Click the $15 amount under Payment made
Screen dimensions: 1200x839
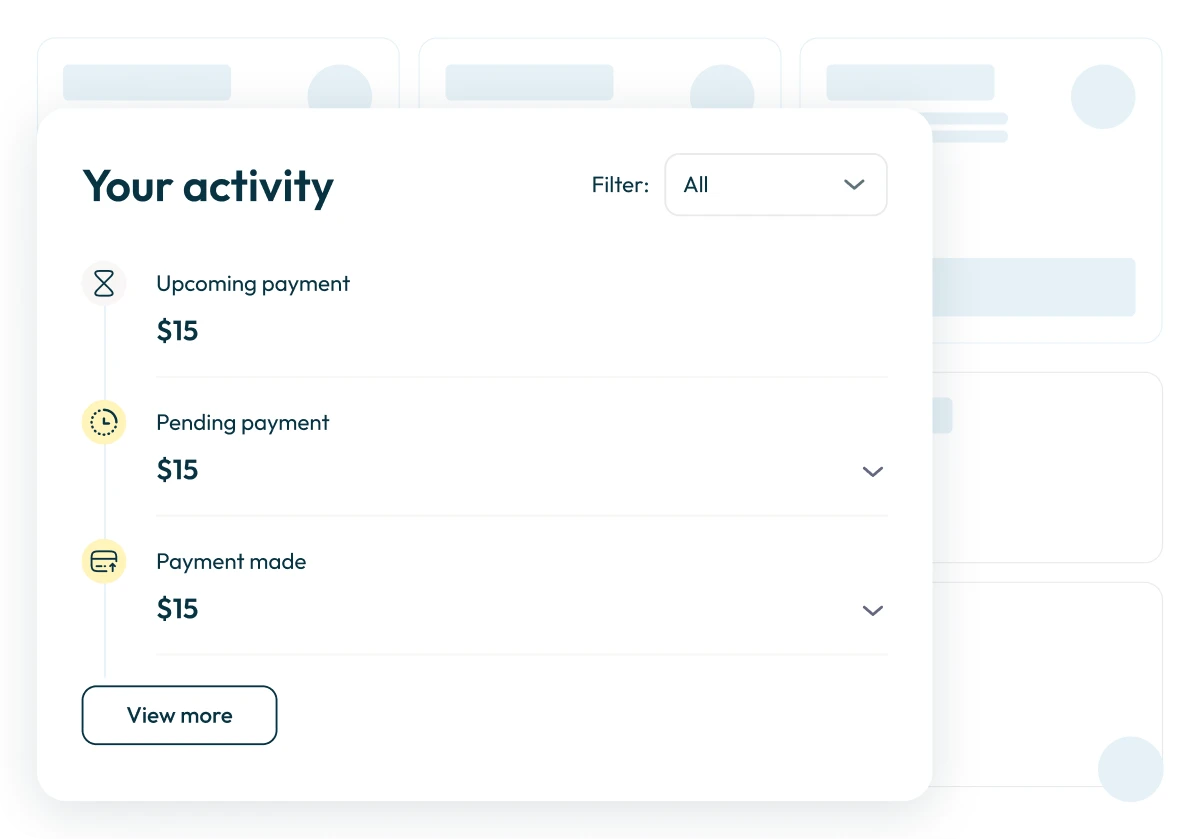click(178, 609)
